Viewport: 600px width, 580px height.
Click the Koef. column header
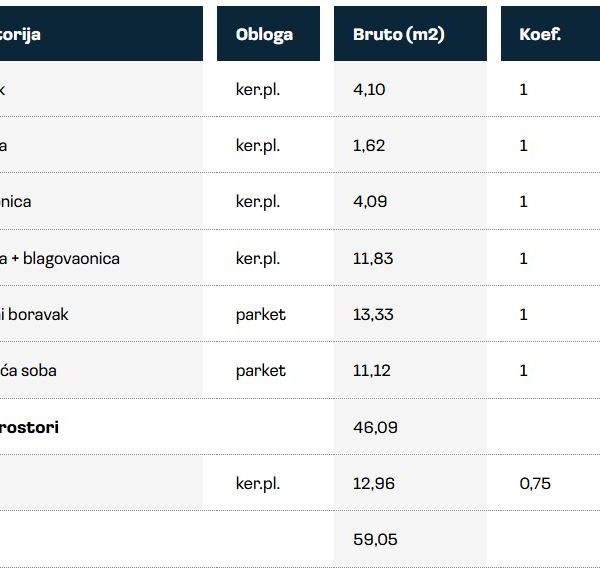tap(540, 34)
